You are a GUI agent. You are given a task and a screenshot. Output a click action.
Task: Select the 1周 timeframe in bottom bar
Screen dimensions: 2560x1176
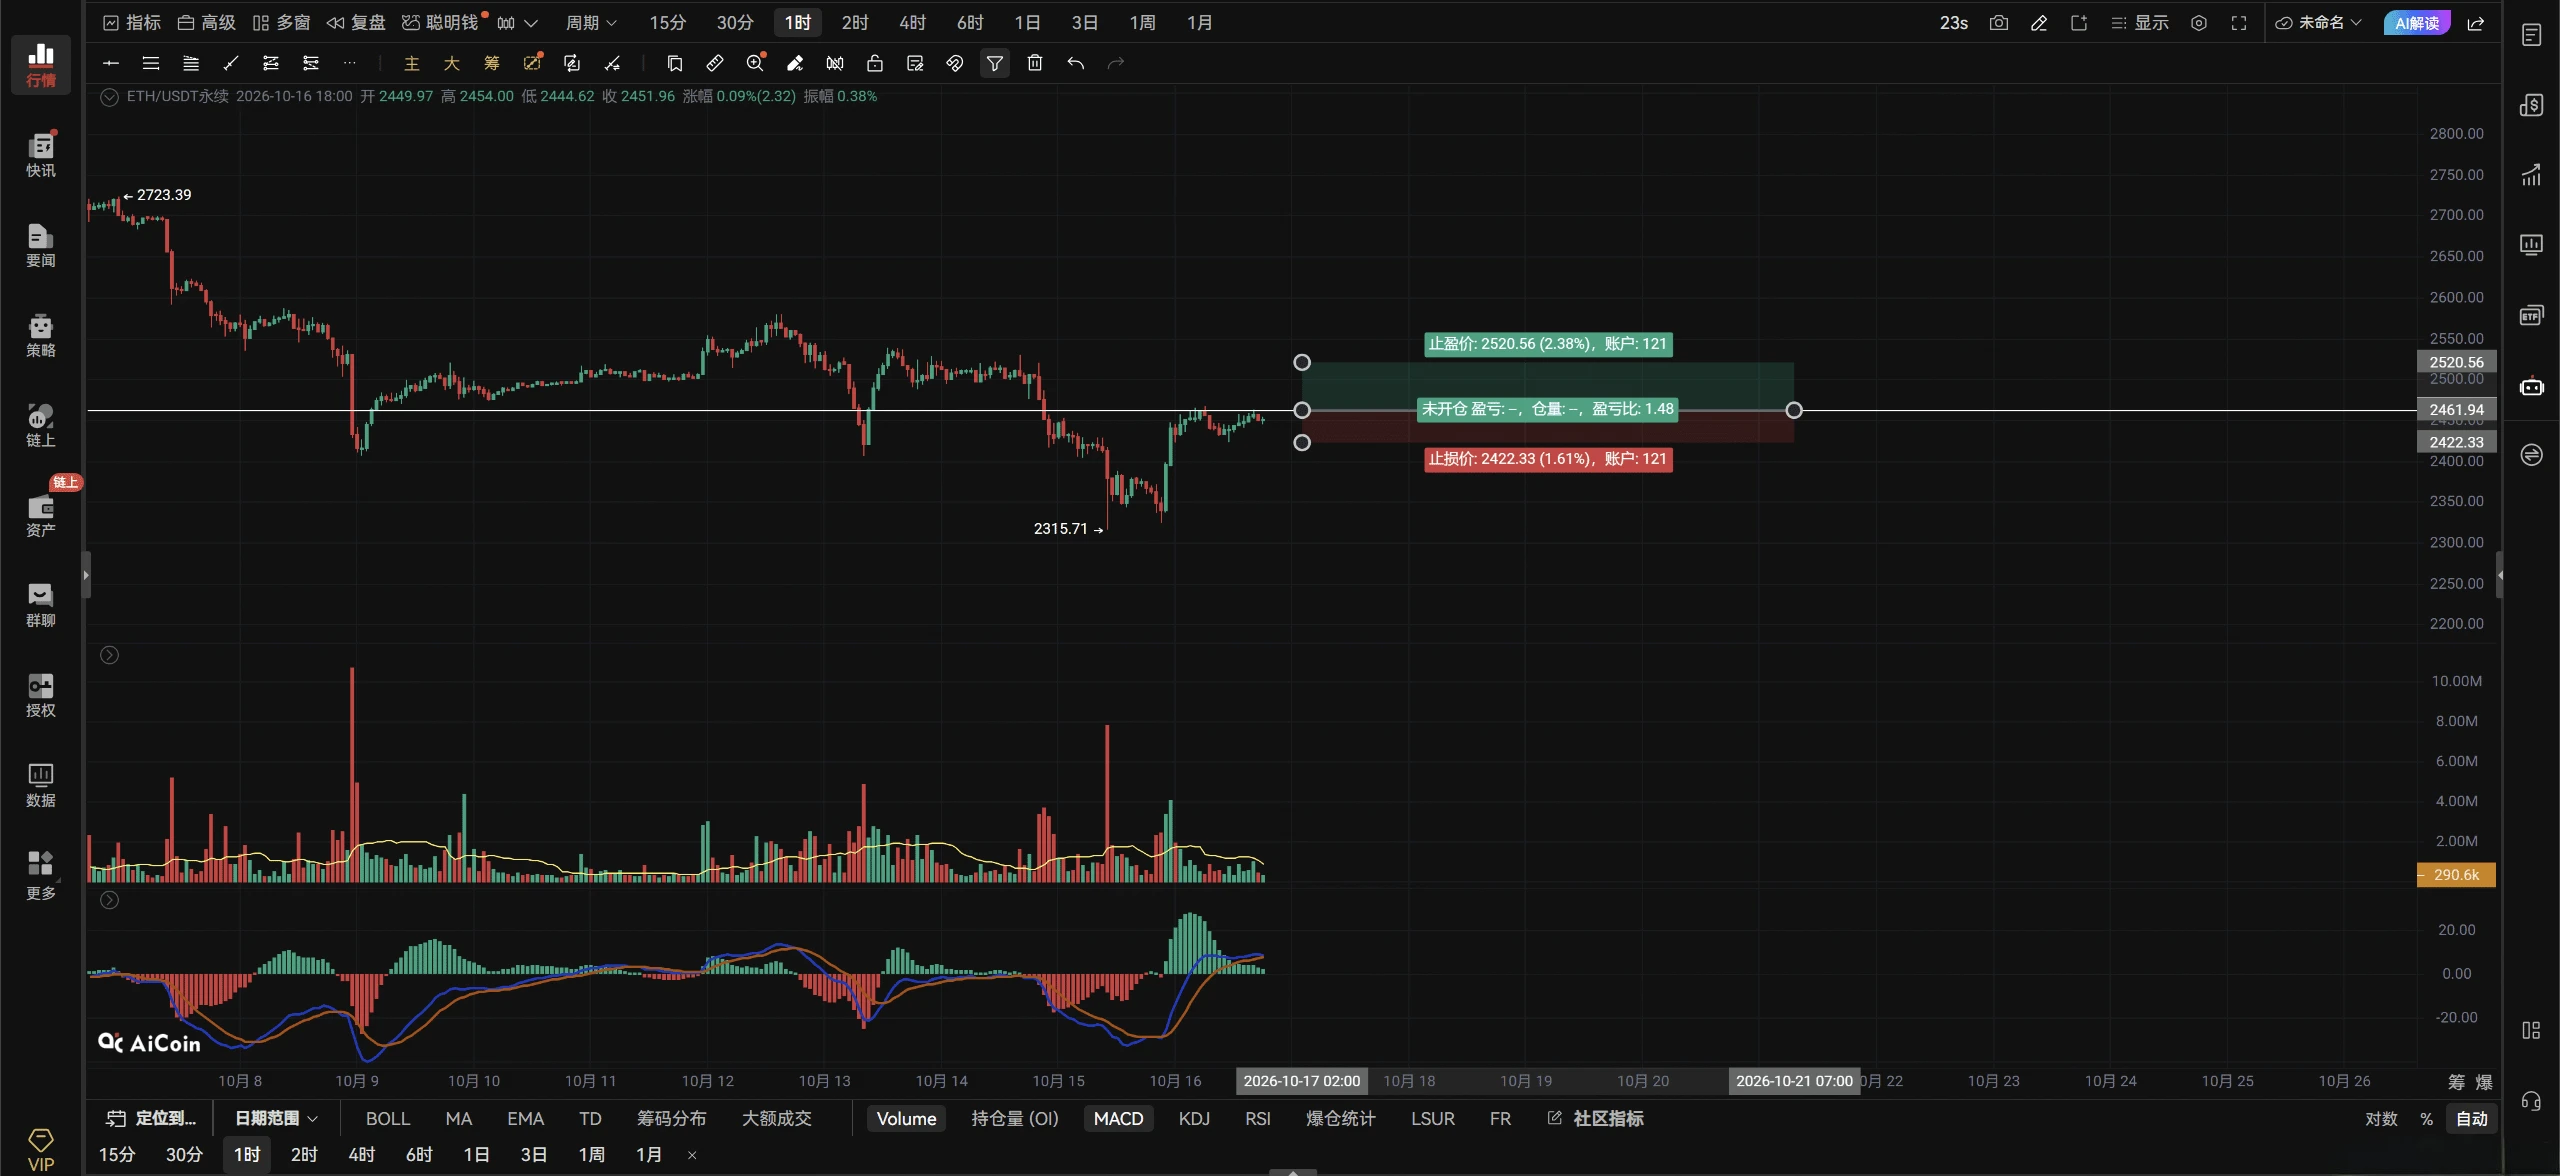click(x=591, y=1154)
